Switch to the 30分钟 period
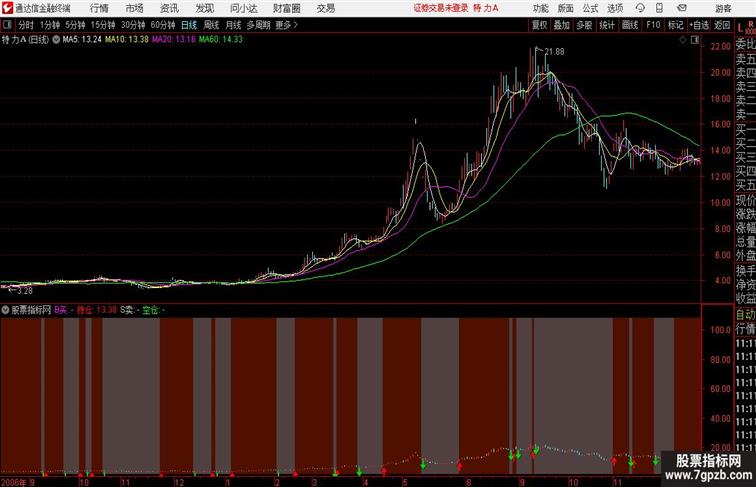The image size is (756, 487). [133, 25]
